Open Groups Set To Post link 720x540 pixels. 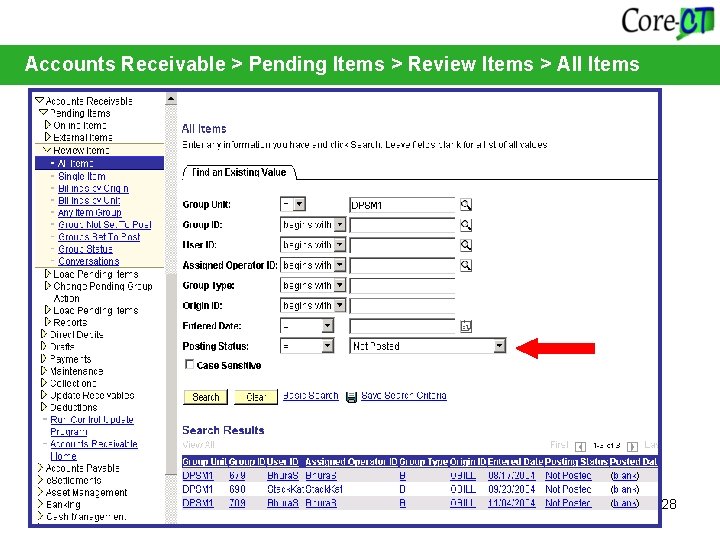99,237
